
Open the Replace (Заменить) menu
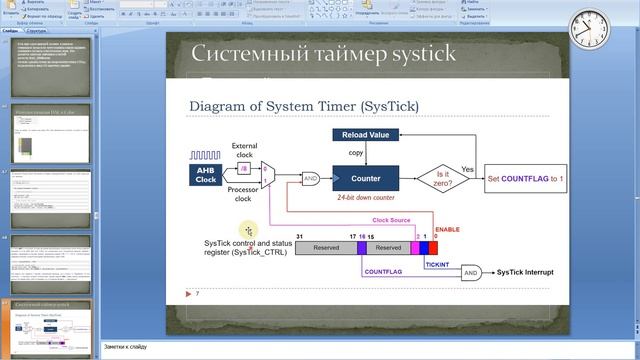point(473,9)
